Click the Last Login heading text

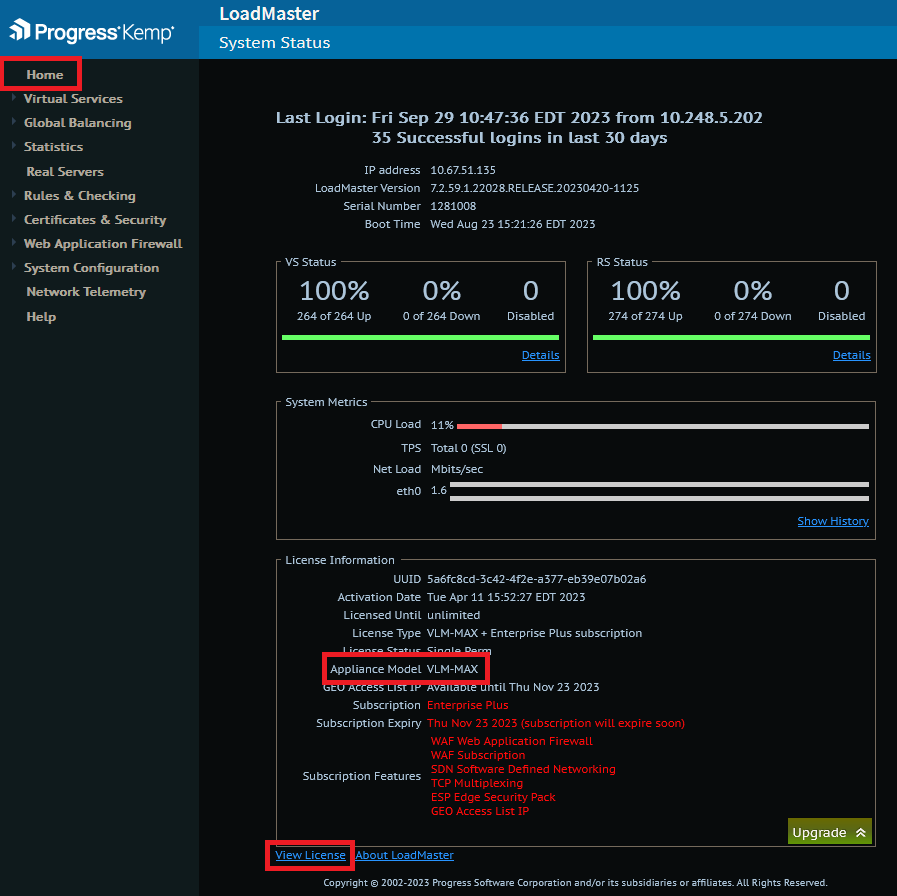pyautogui.click(x=519, y=118)
